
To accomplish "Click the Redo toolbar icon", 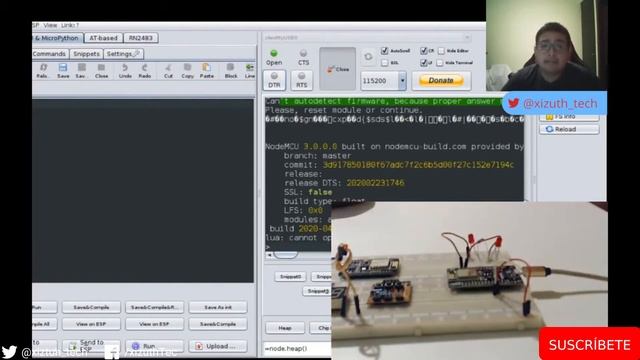I will click(144, 70).
